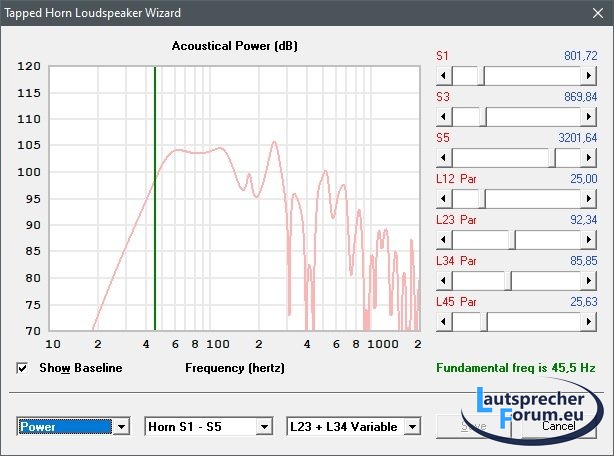This screenshot has height=456, width=614.
Task: Click the L23 Par slider thumb
Action: point(512,239)
